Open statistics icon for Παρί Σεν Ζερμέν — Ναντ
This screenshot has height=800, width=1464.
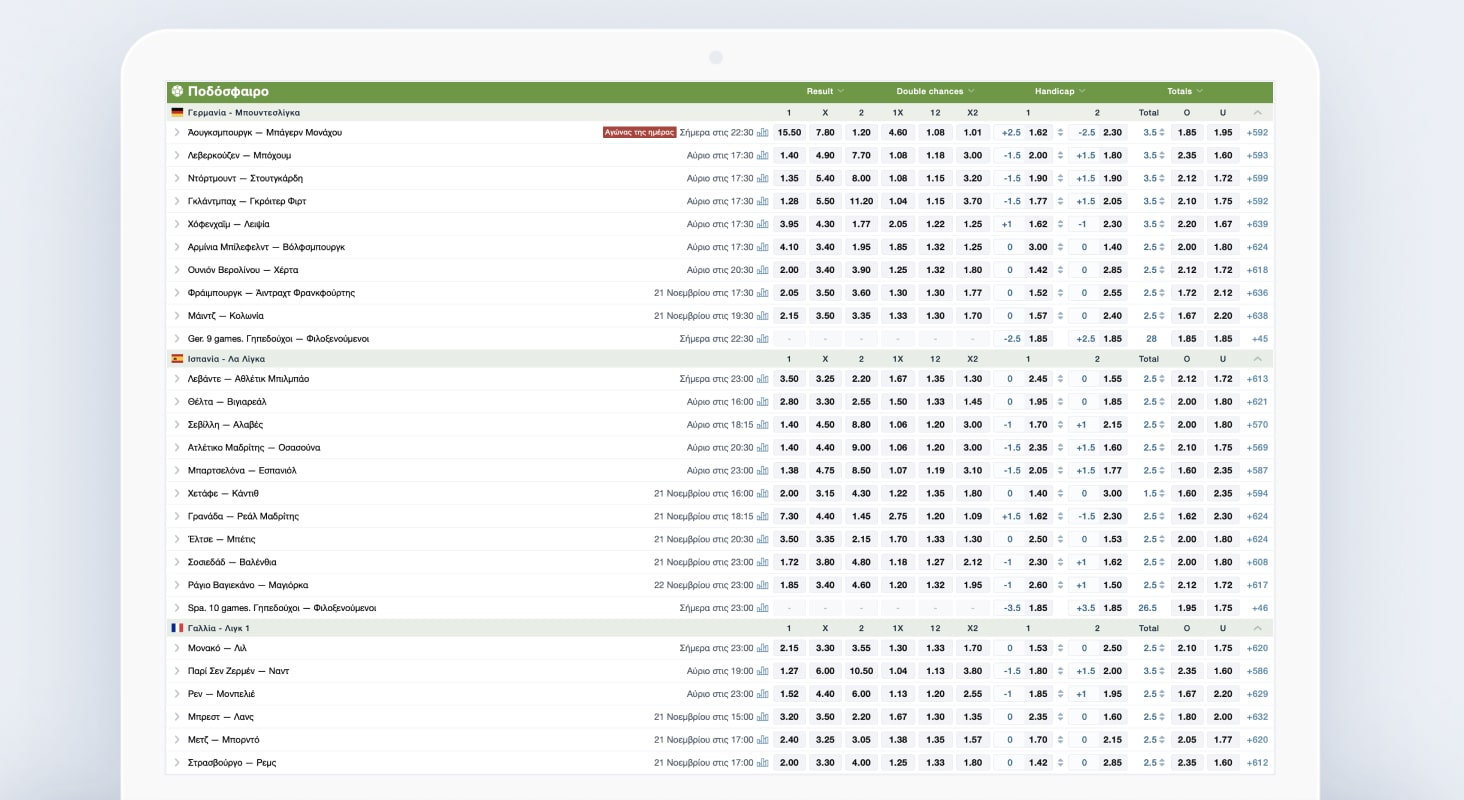coord(763,671)
